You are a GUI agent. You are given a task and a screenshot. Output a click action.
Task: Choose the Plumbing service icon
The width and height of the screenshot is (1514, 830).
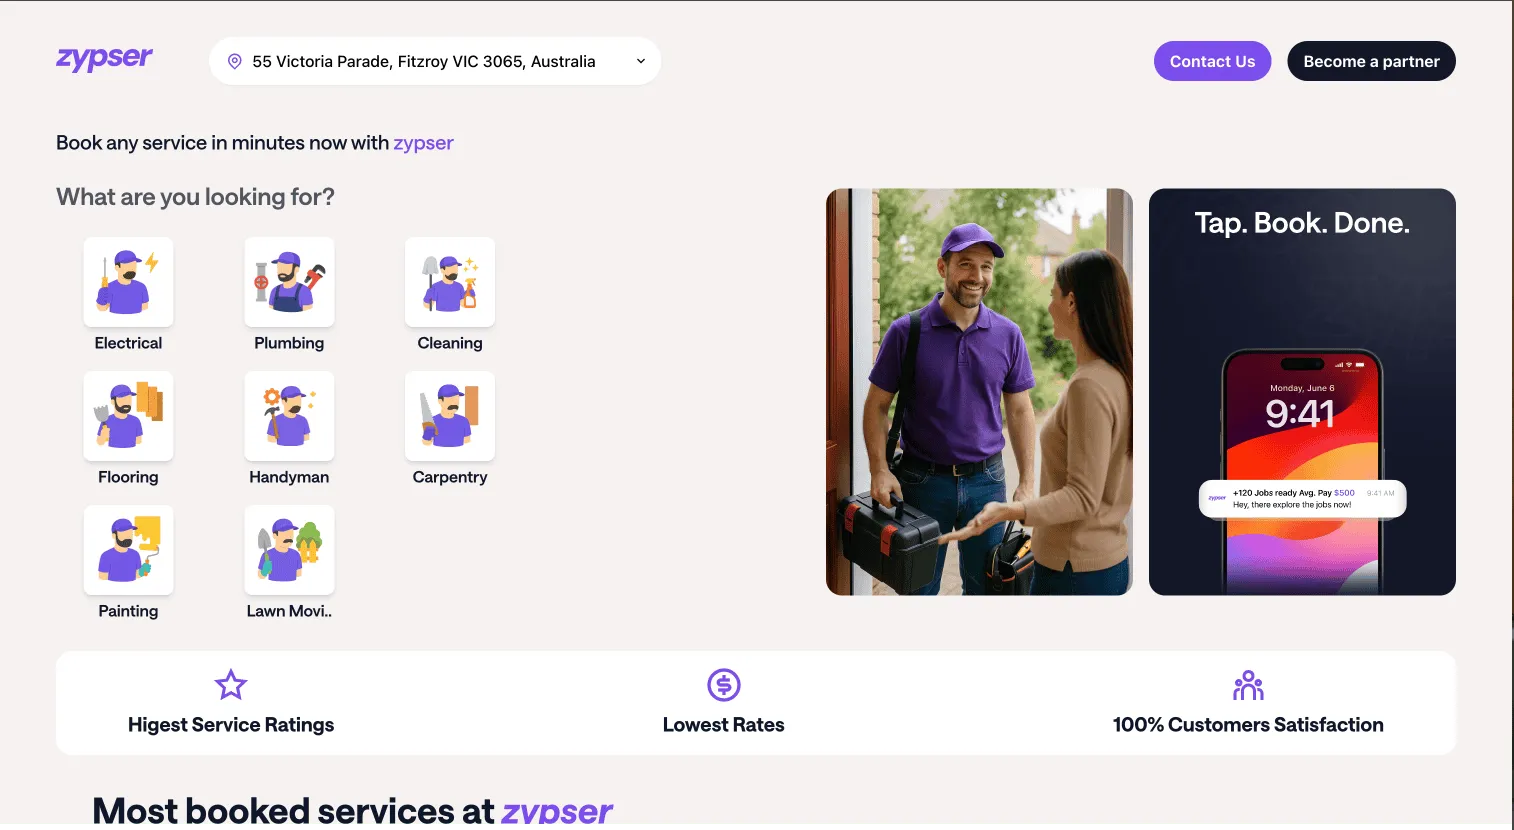coord(289,282)
